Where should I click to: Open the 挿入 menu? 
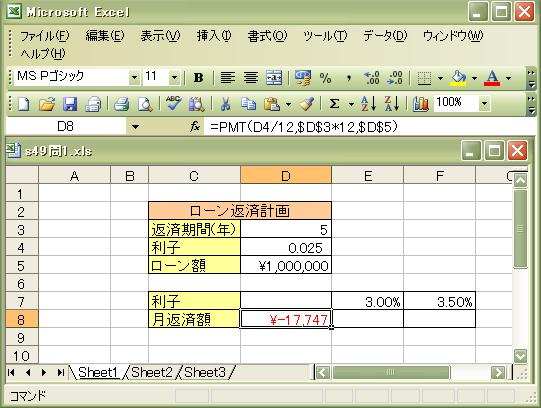(x=214, y=36)
